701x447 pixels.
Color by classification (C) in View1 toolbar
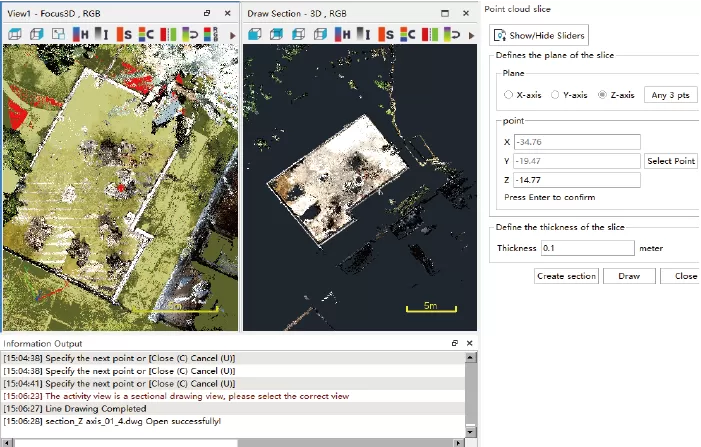146,34
